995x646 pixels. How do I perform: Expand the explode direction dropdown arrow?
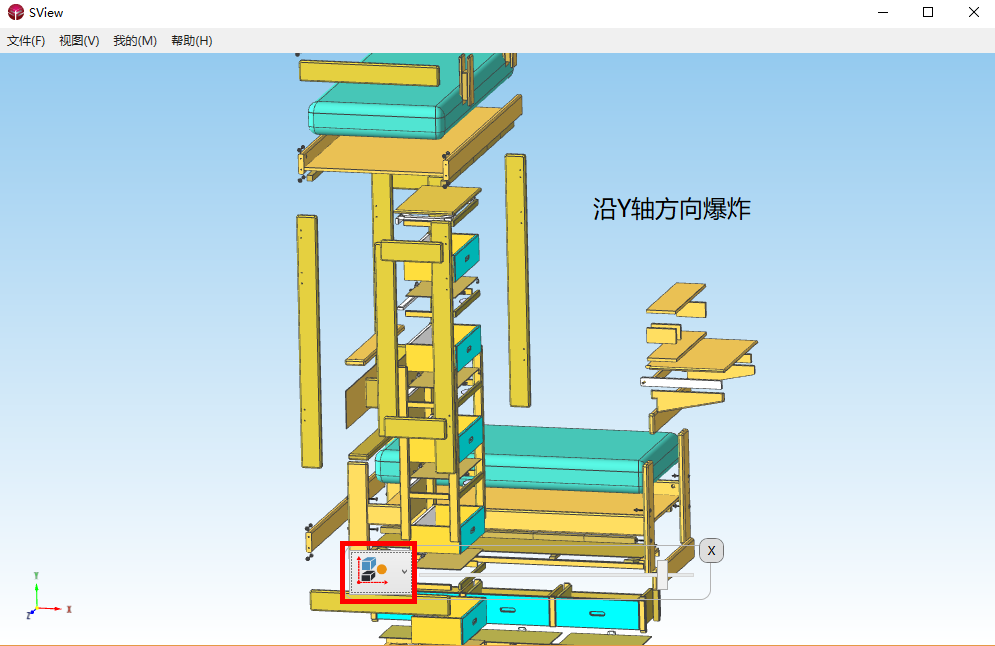pos(404,572)
